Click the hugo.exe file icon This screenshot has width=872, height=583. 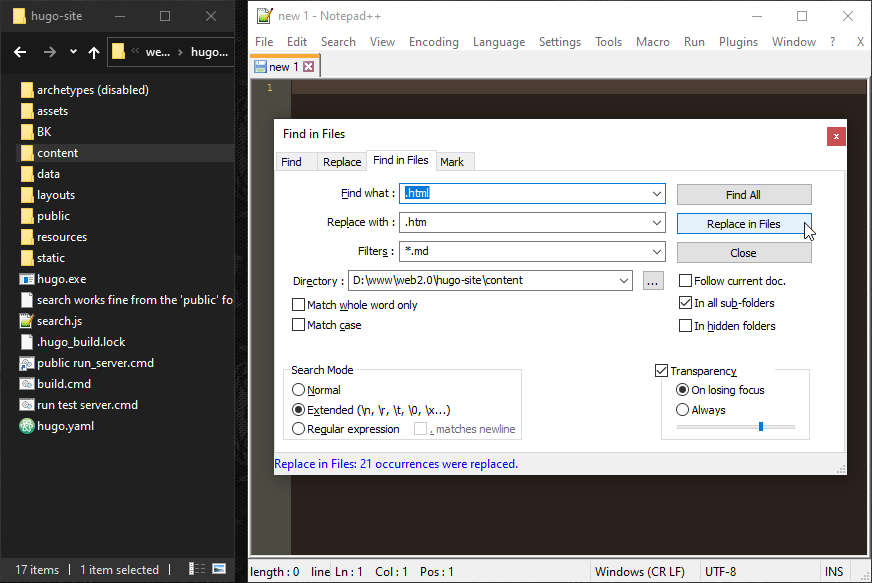point(27,279)
